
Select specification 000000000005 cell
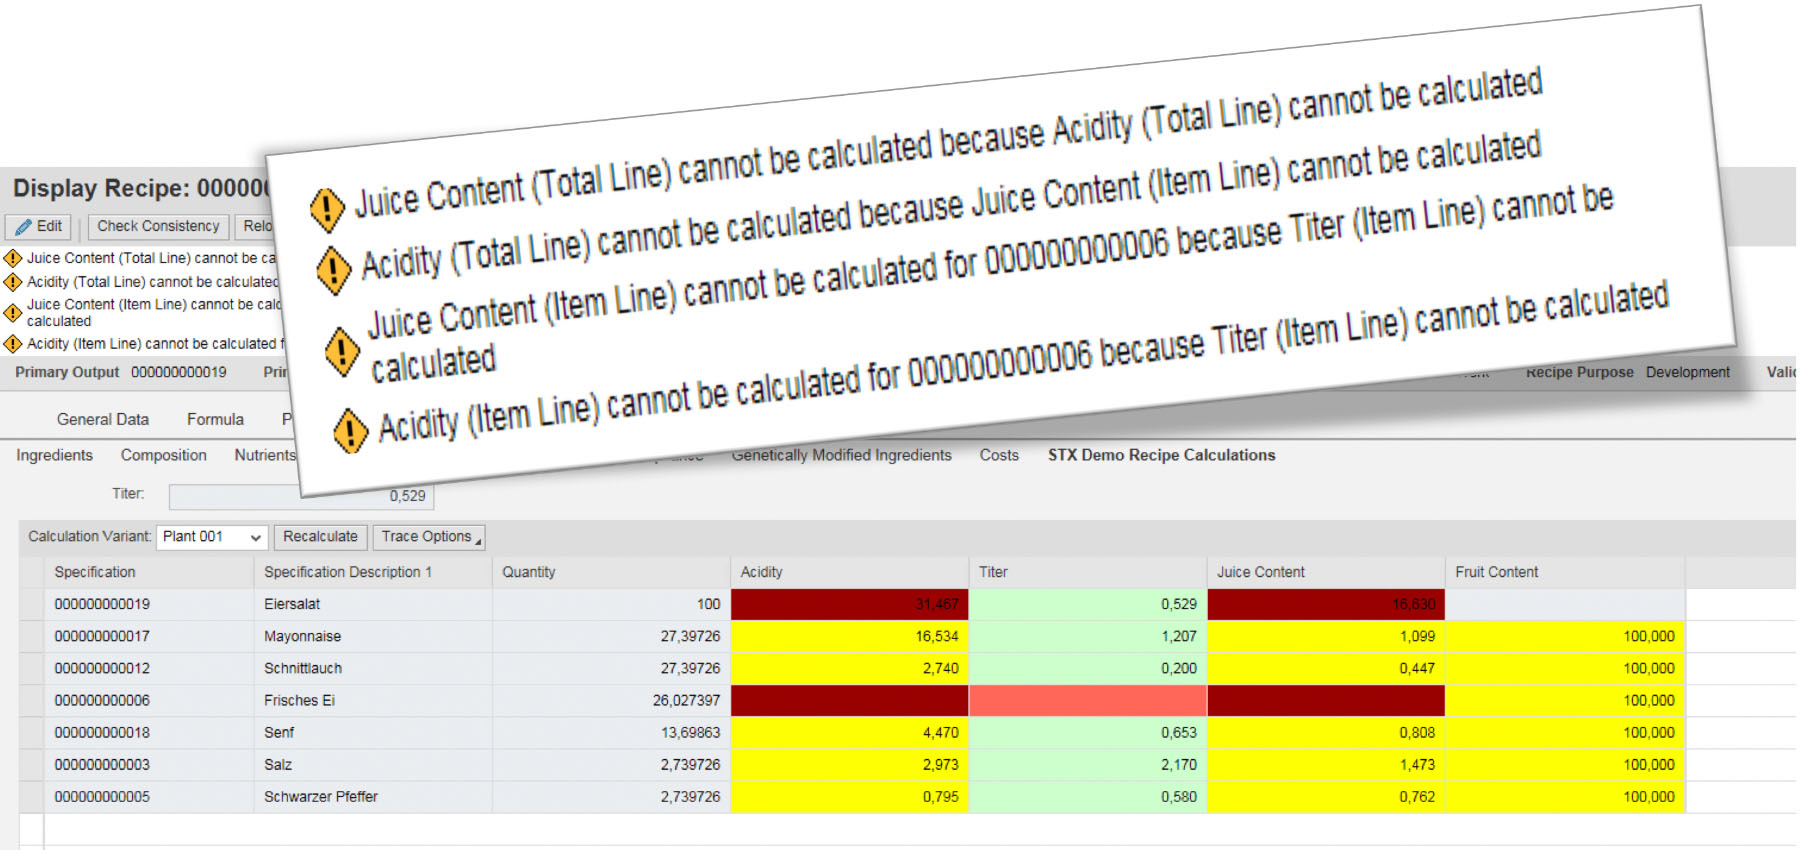tap(149, 796)
